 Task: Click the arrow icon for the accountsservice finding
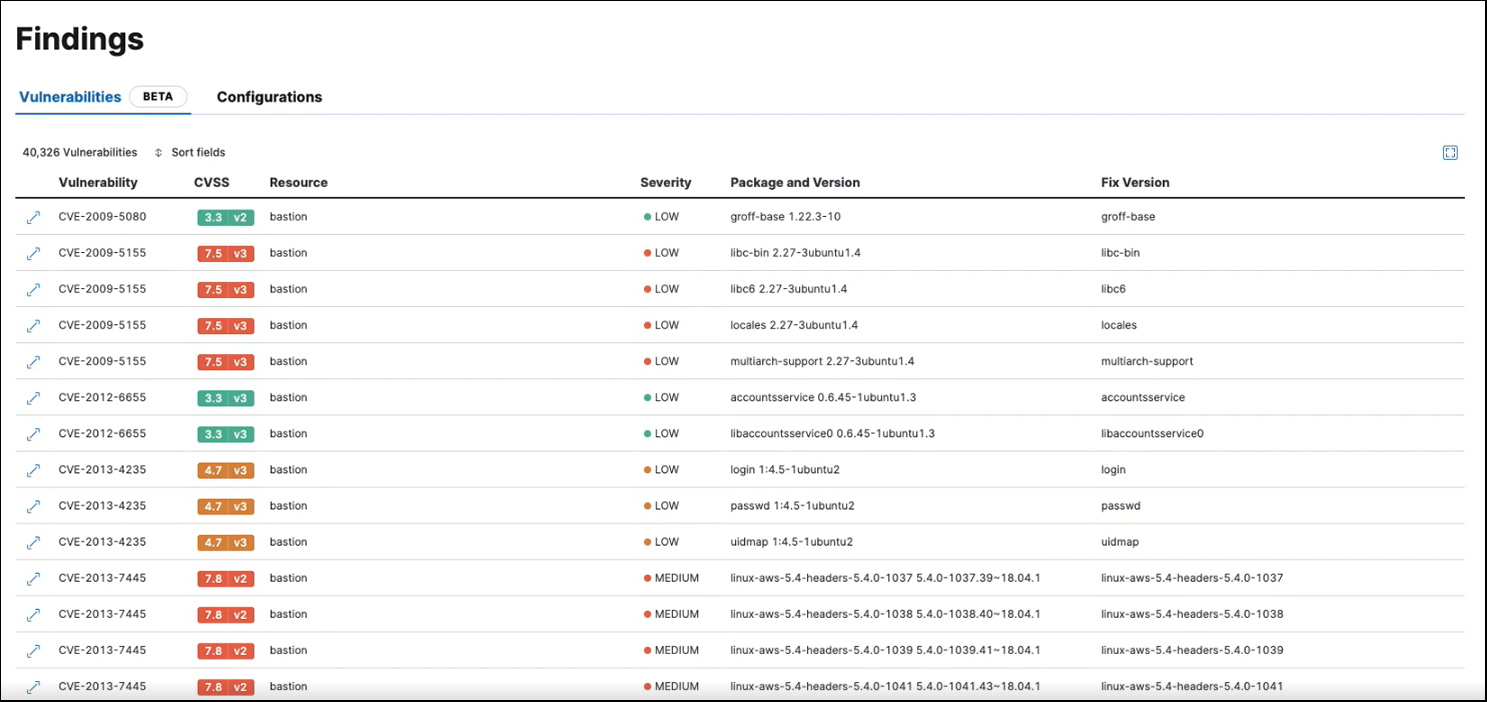coord(33,397)
